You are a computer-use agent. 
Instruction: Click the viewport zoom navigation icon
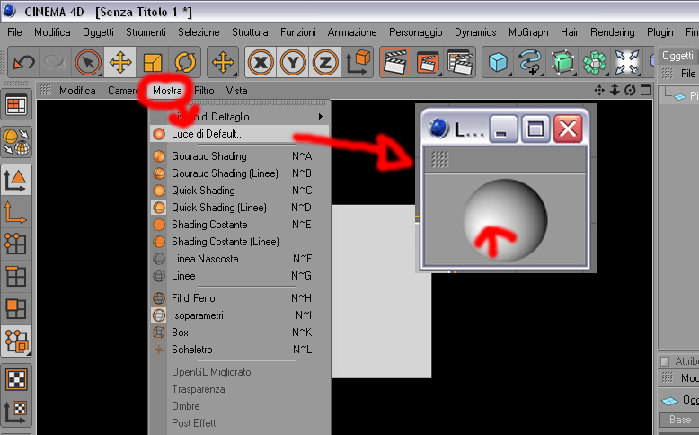tap(615, 90)
